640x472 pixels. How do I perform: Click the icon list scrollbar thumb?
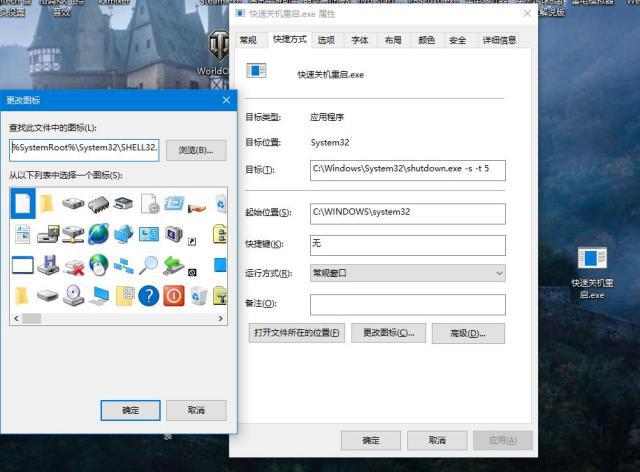coord(31,318)
